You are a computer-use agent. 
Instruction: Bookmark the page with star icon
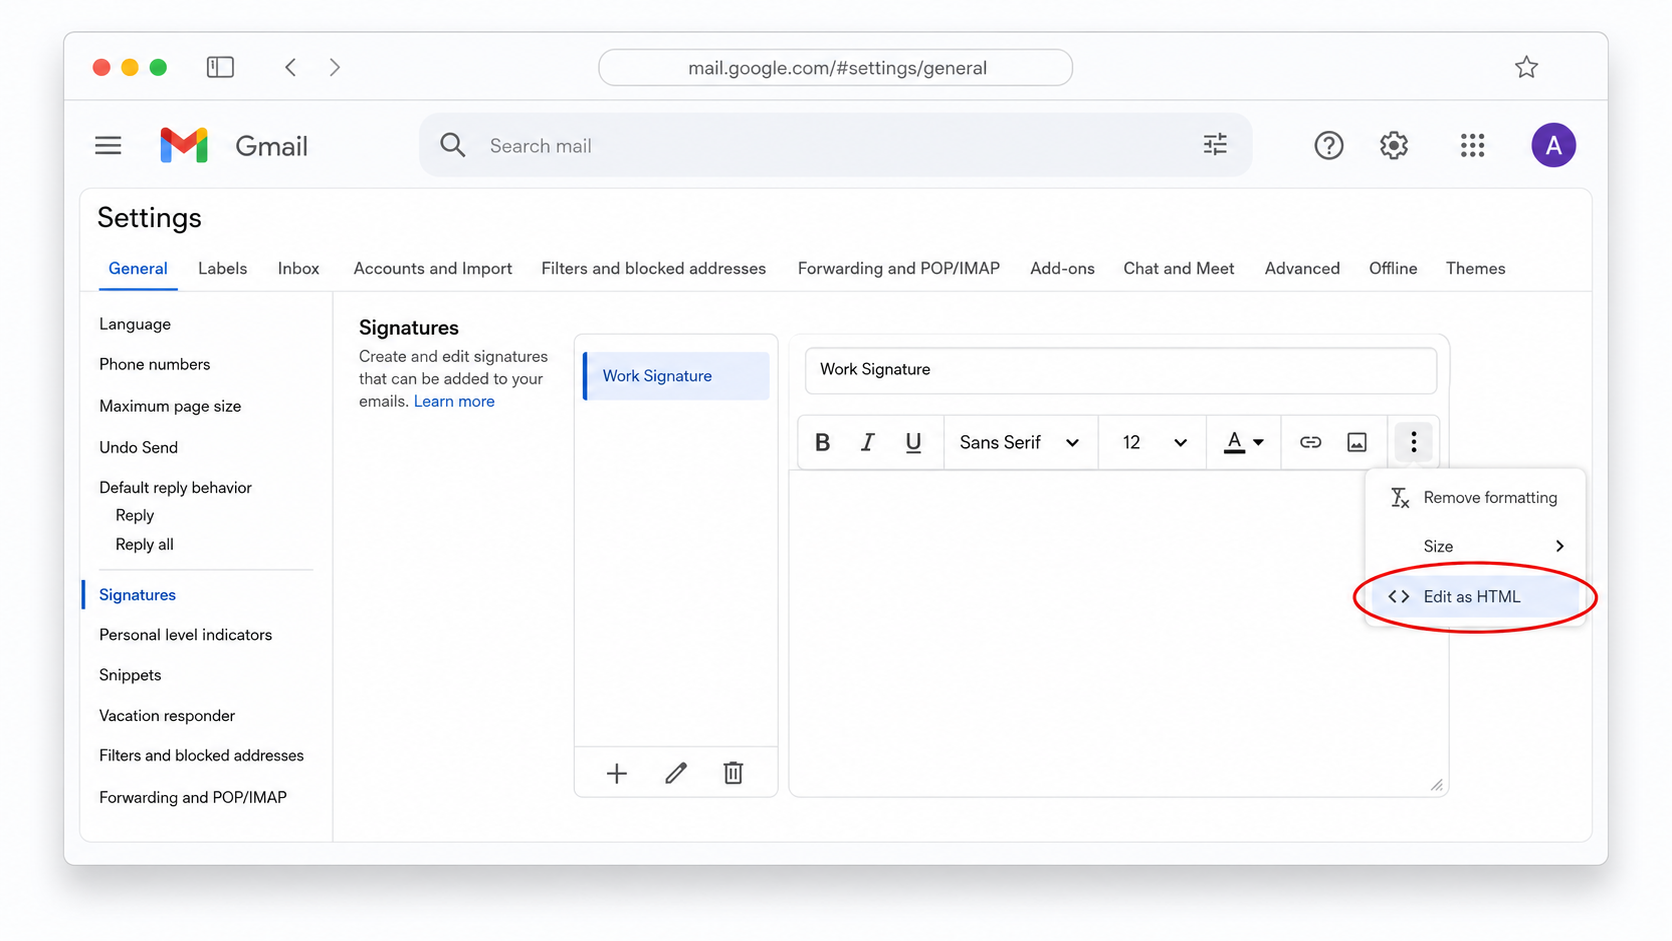coord(1526,67)
